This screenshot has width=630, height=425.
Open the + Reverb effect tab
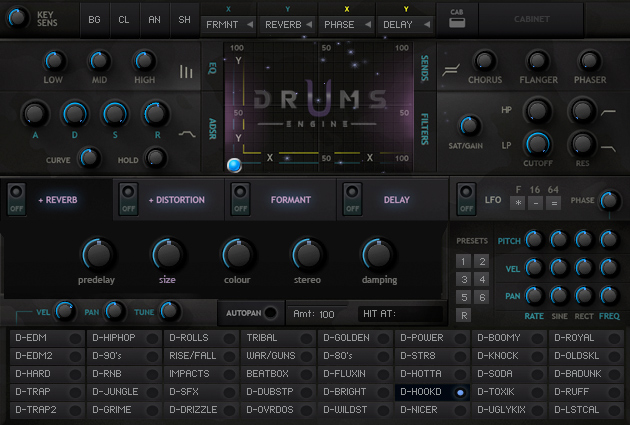[58, 200]
